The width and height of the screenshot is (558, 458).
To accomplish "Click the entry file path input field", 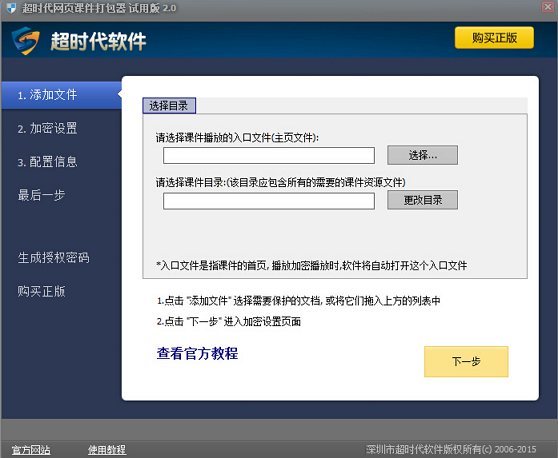I will (269, 156).
